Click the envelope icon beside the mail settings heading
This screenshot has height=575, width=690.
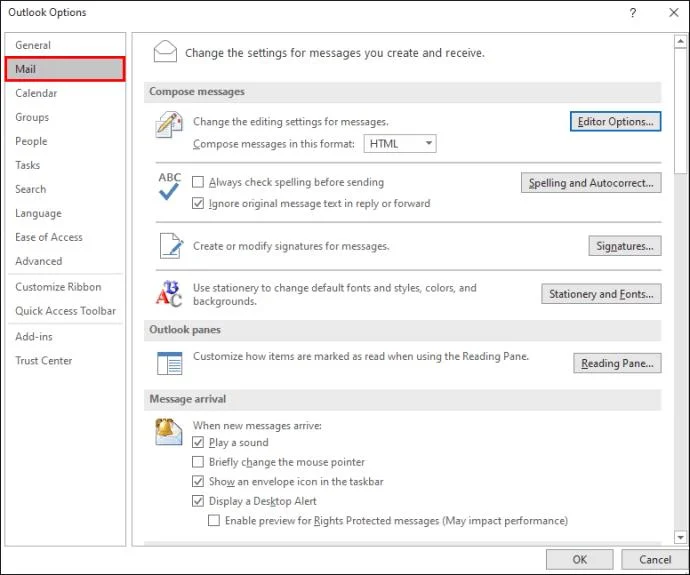165,51
